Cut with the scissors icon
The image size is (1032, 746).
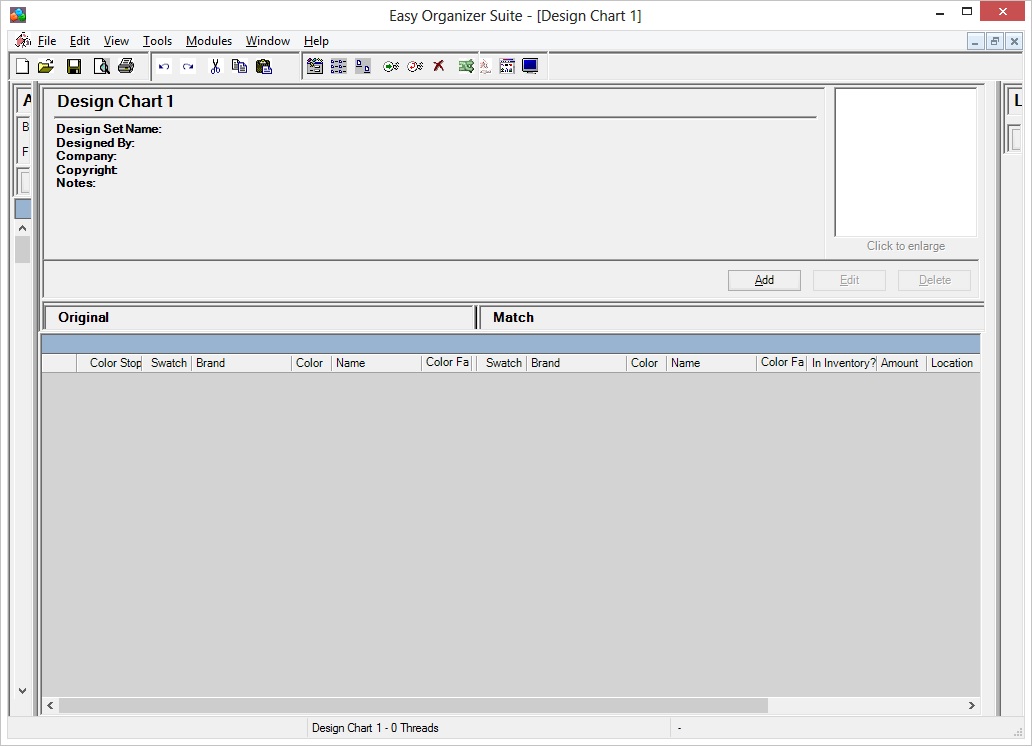coord(215,67)
